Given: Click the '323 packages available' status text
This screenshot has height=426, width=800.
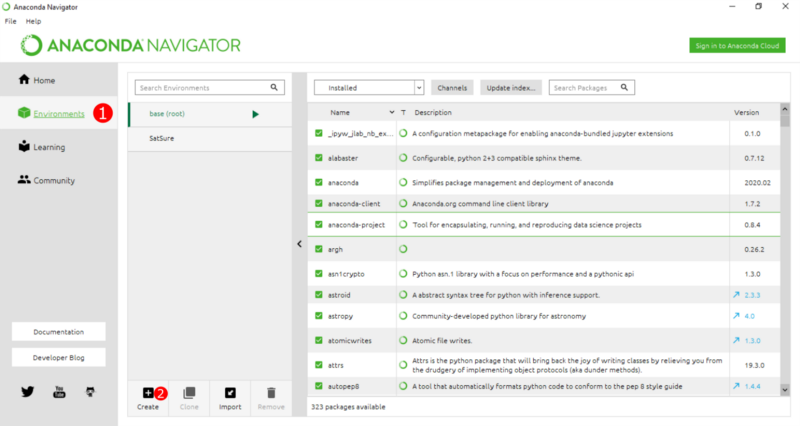Looking at the screenshot, I should (348, 407).
